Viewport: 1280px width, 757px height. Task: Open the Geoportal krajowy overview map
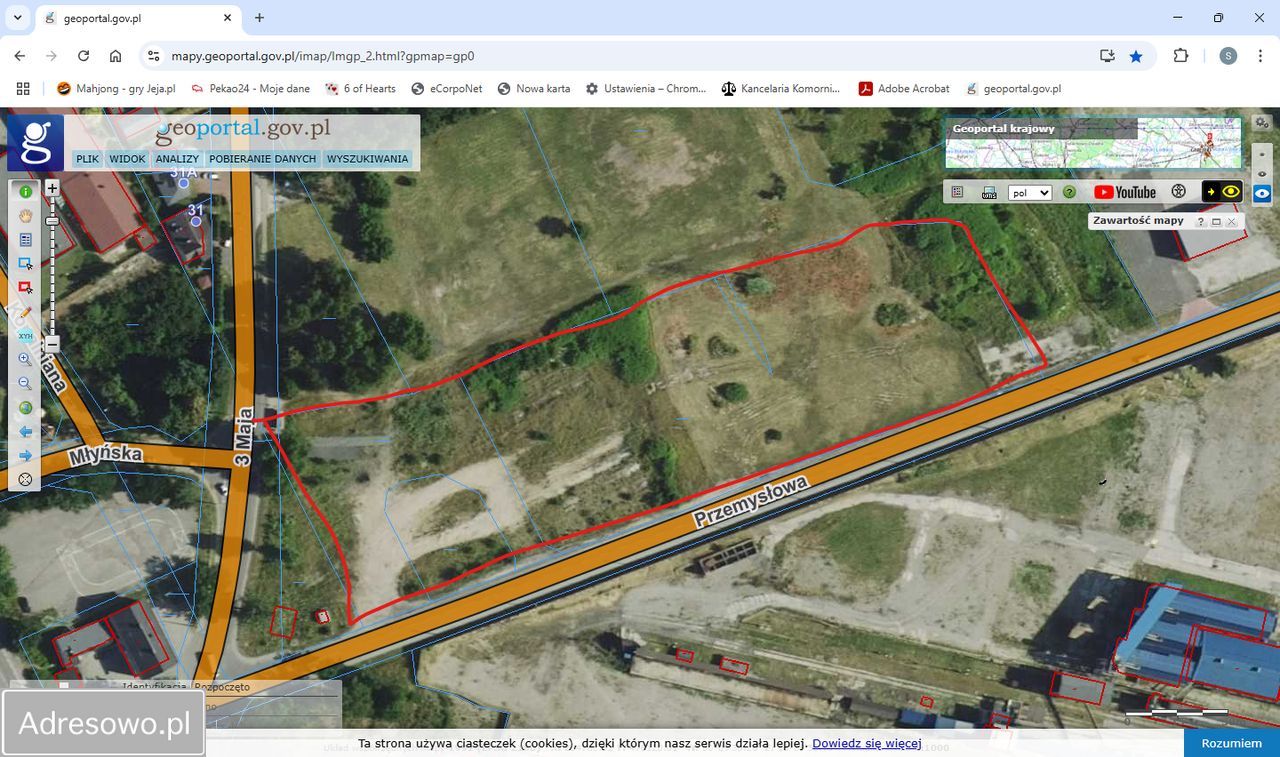[1093, 143]
